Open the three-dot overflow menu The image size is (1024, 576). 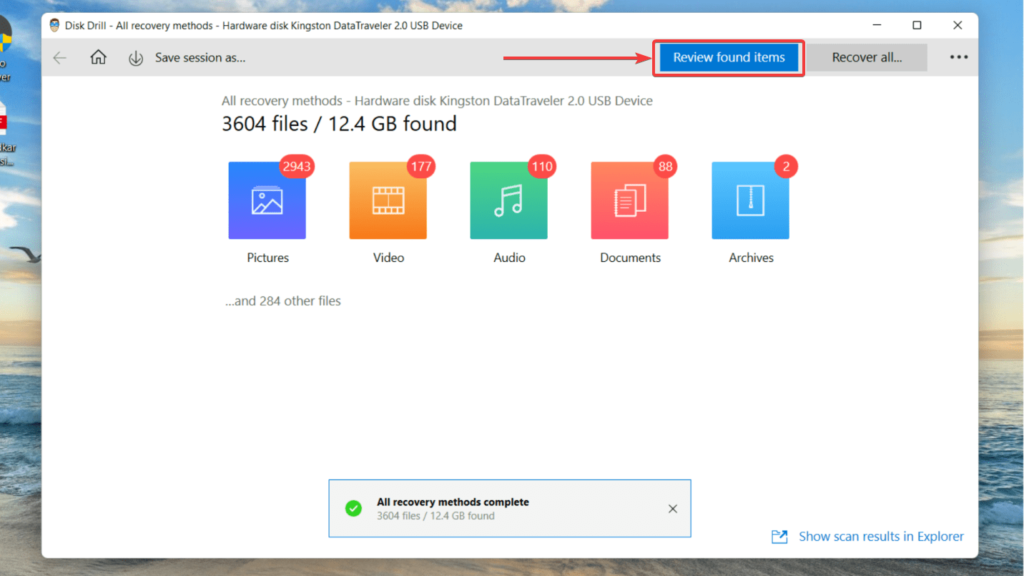[x=958, y=57]
